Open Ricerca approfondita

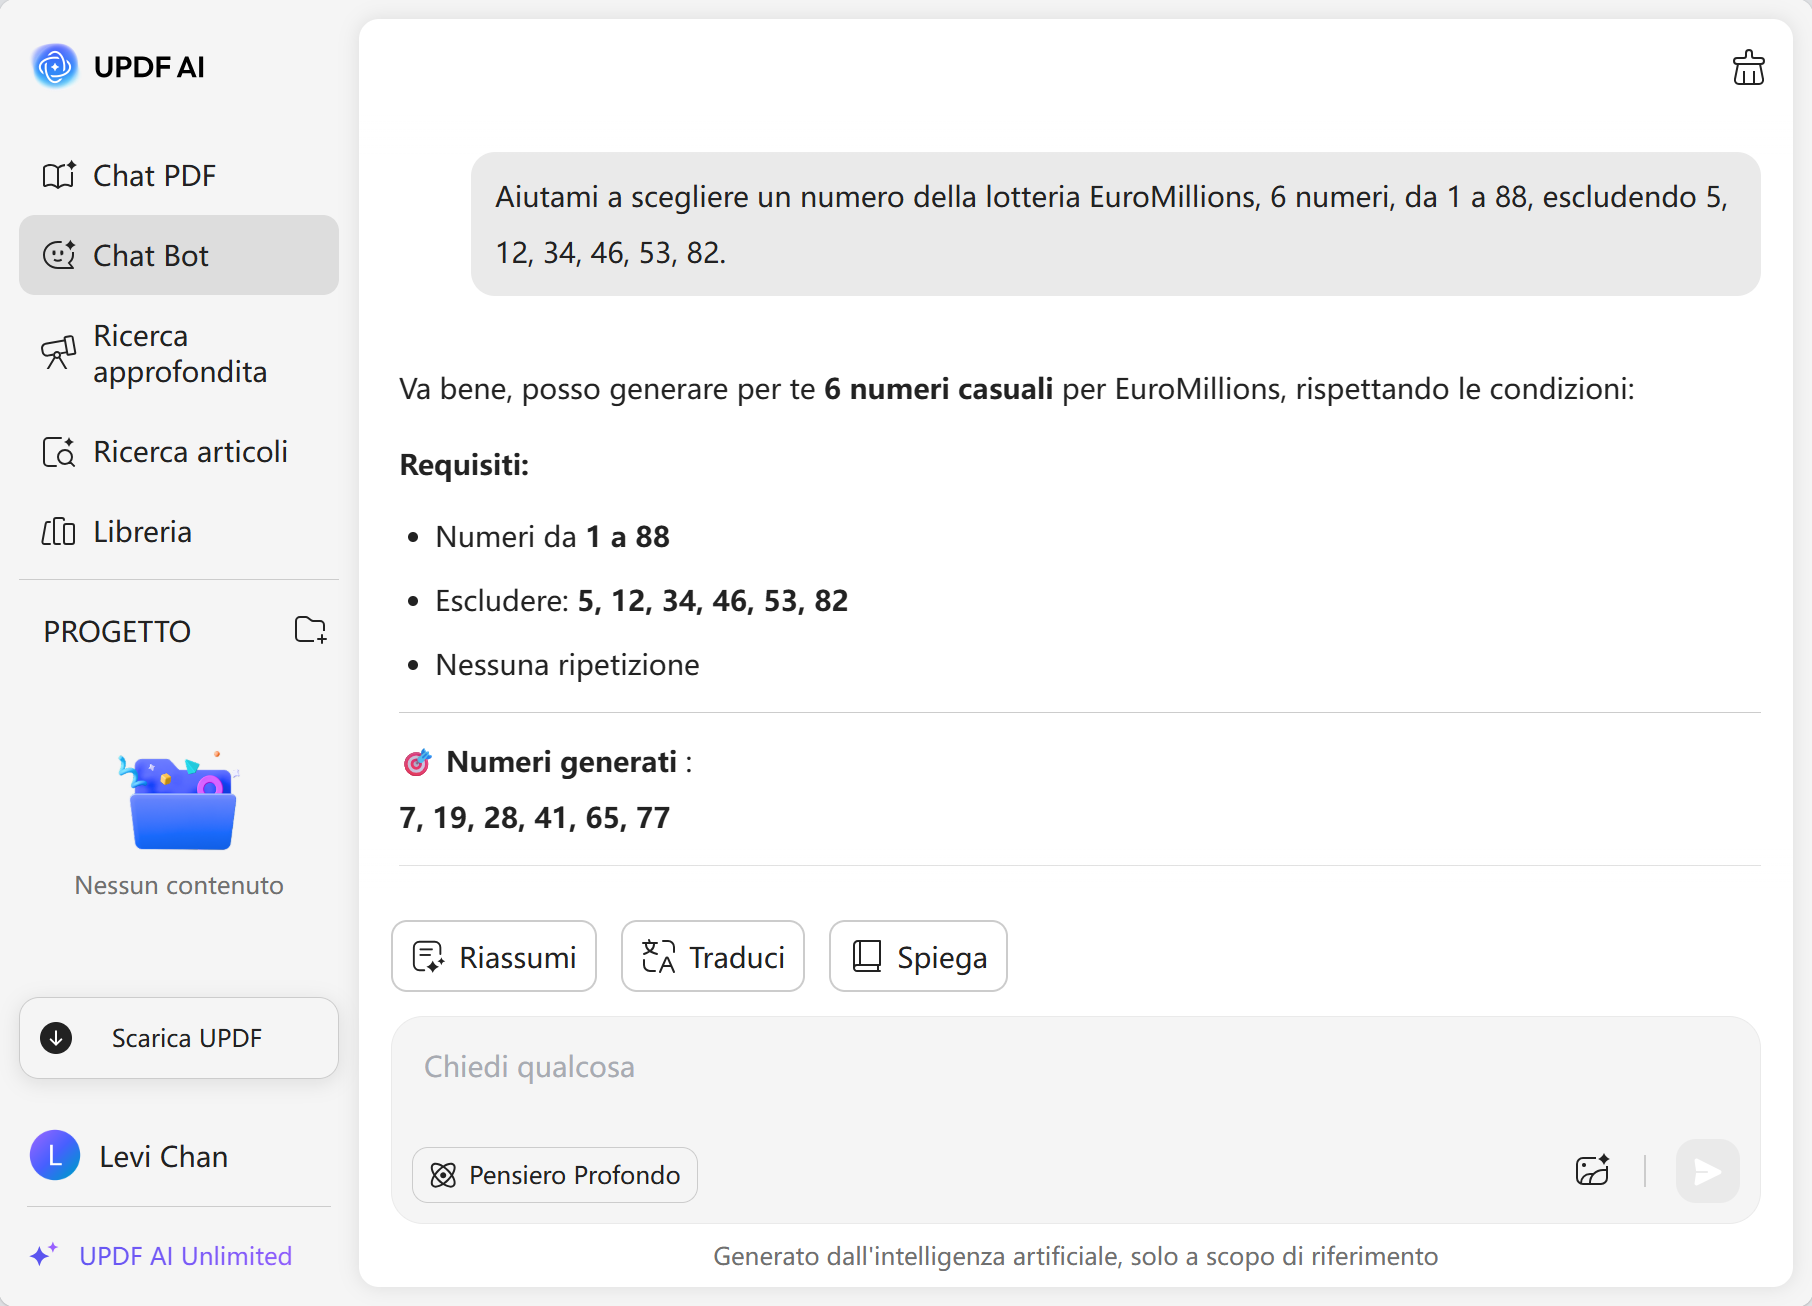point(179,354)
